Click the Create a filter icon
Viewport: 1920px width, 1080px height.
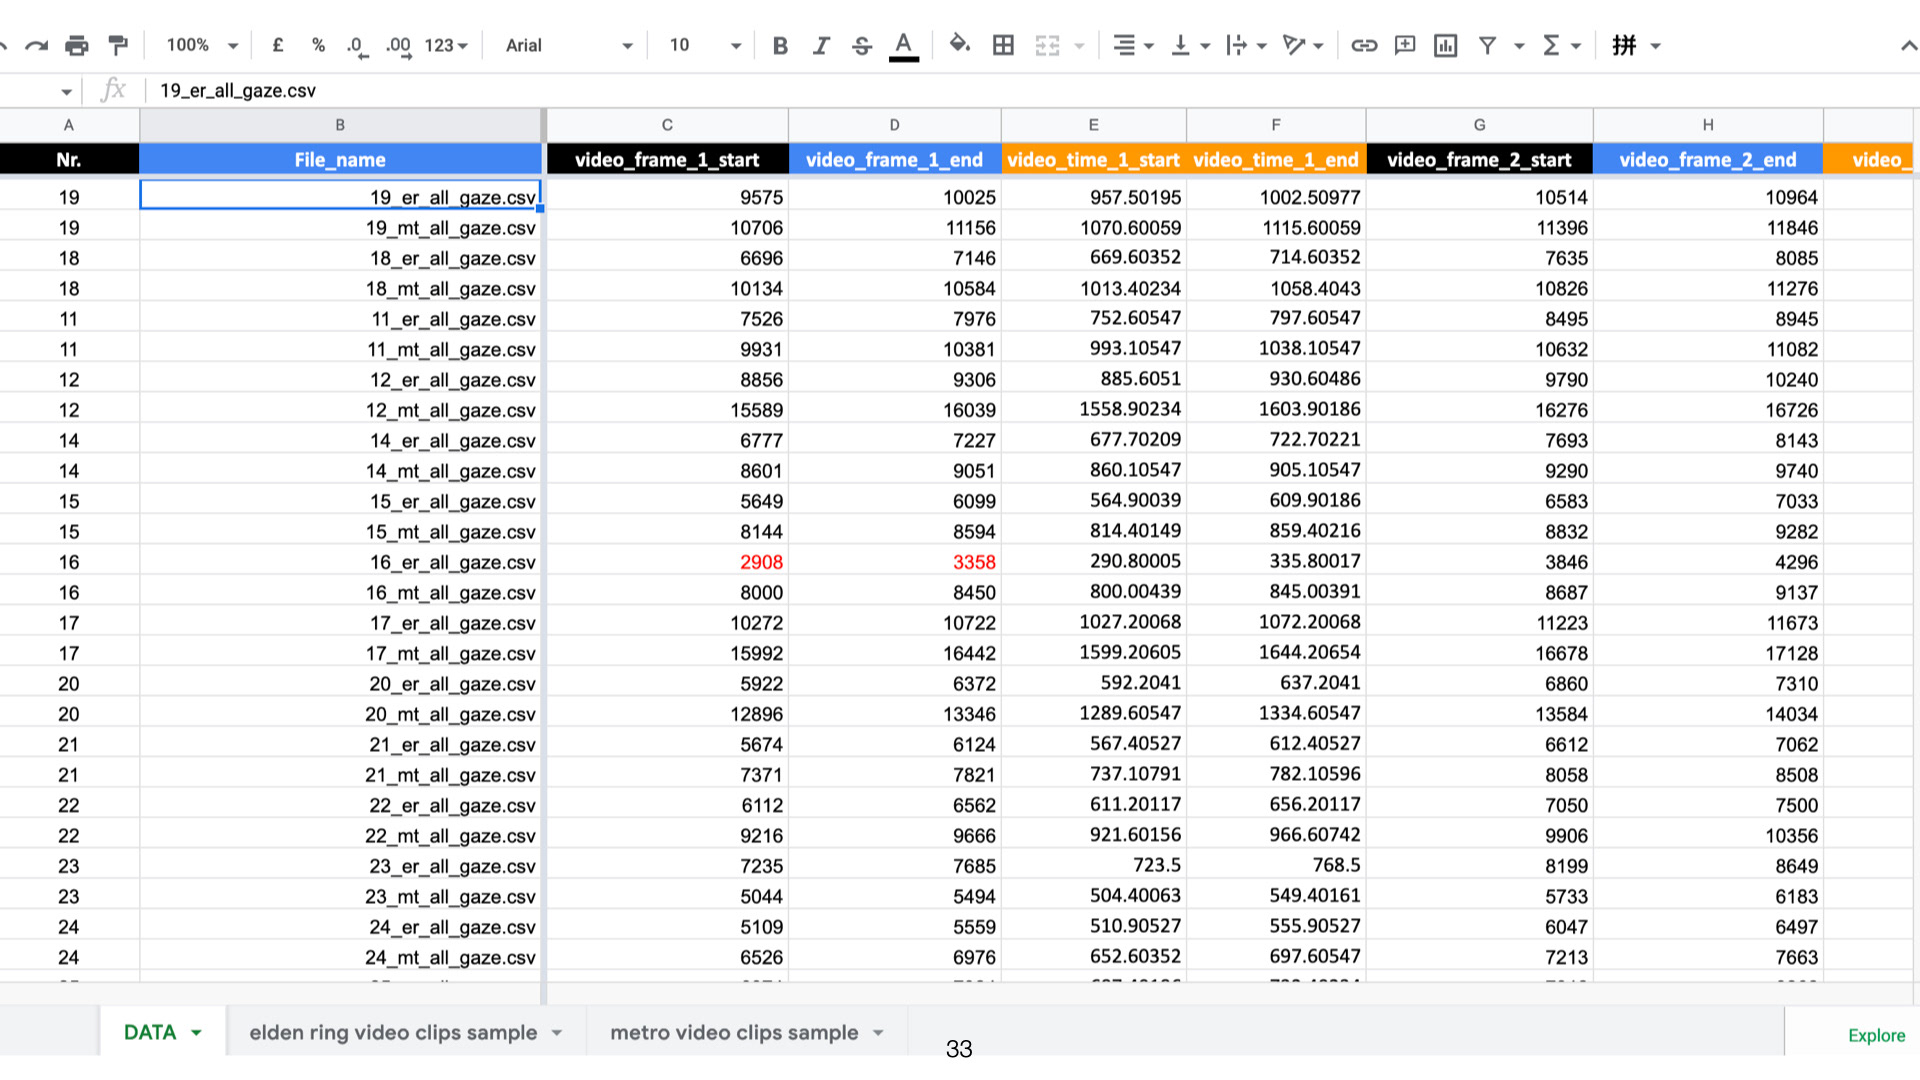tap(1487, 45)
